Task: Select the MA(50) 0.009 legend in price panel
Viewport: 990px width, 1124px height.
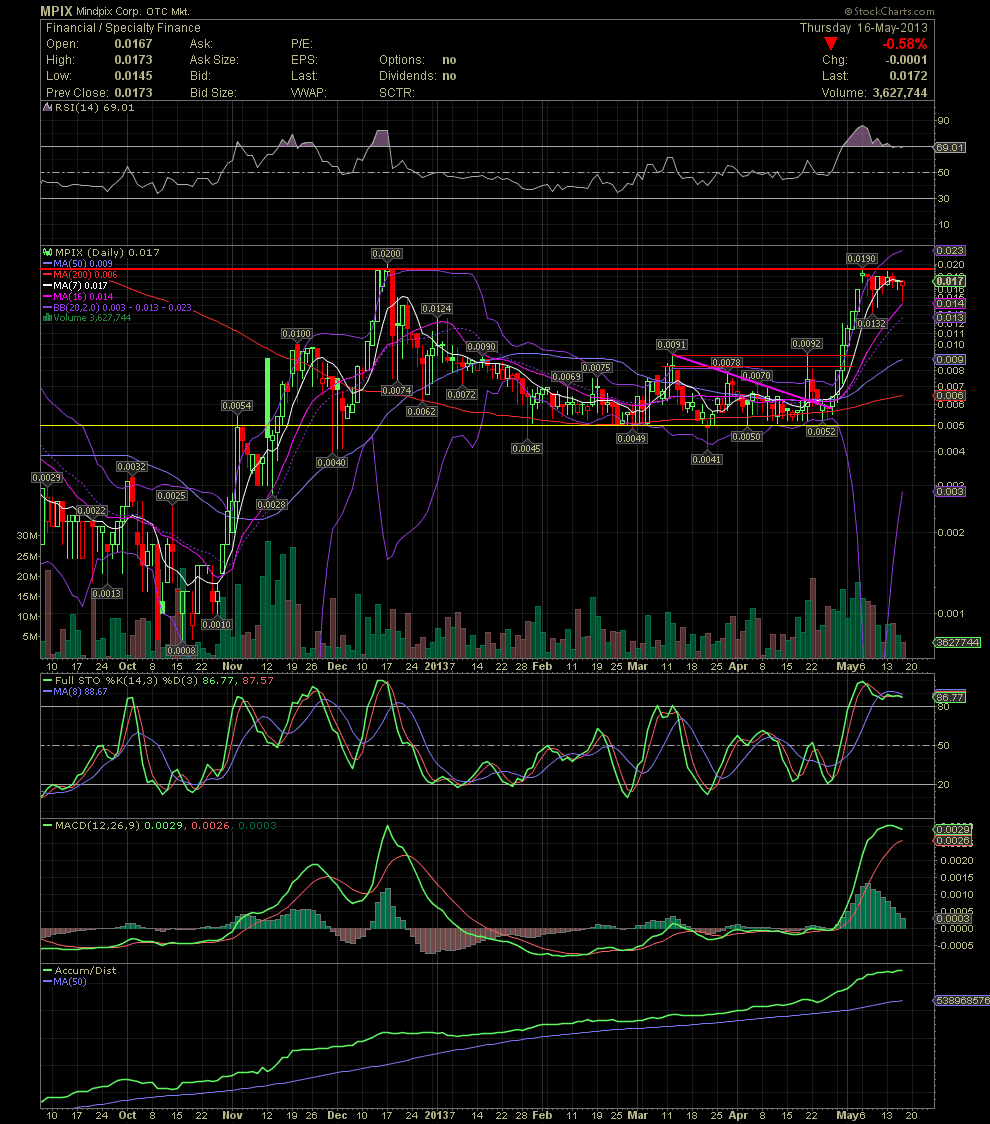Action: (x=77, y=264)
